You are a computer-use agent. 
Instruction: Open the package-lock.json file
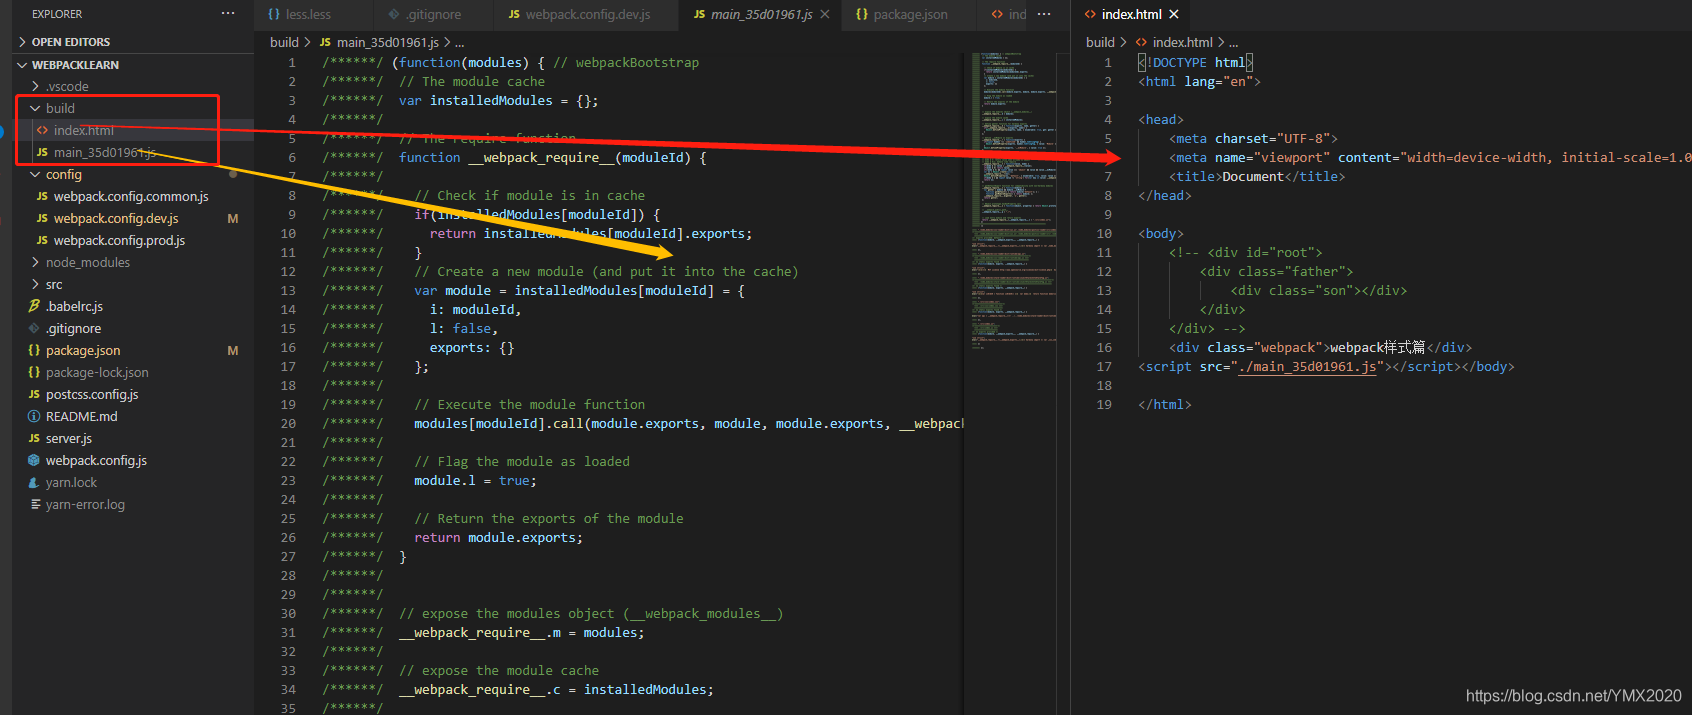(133, 372)
